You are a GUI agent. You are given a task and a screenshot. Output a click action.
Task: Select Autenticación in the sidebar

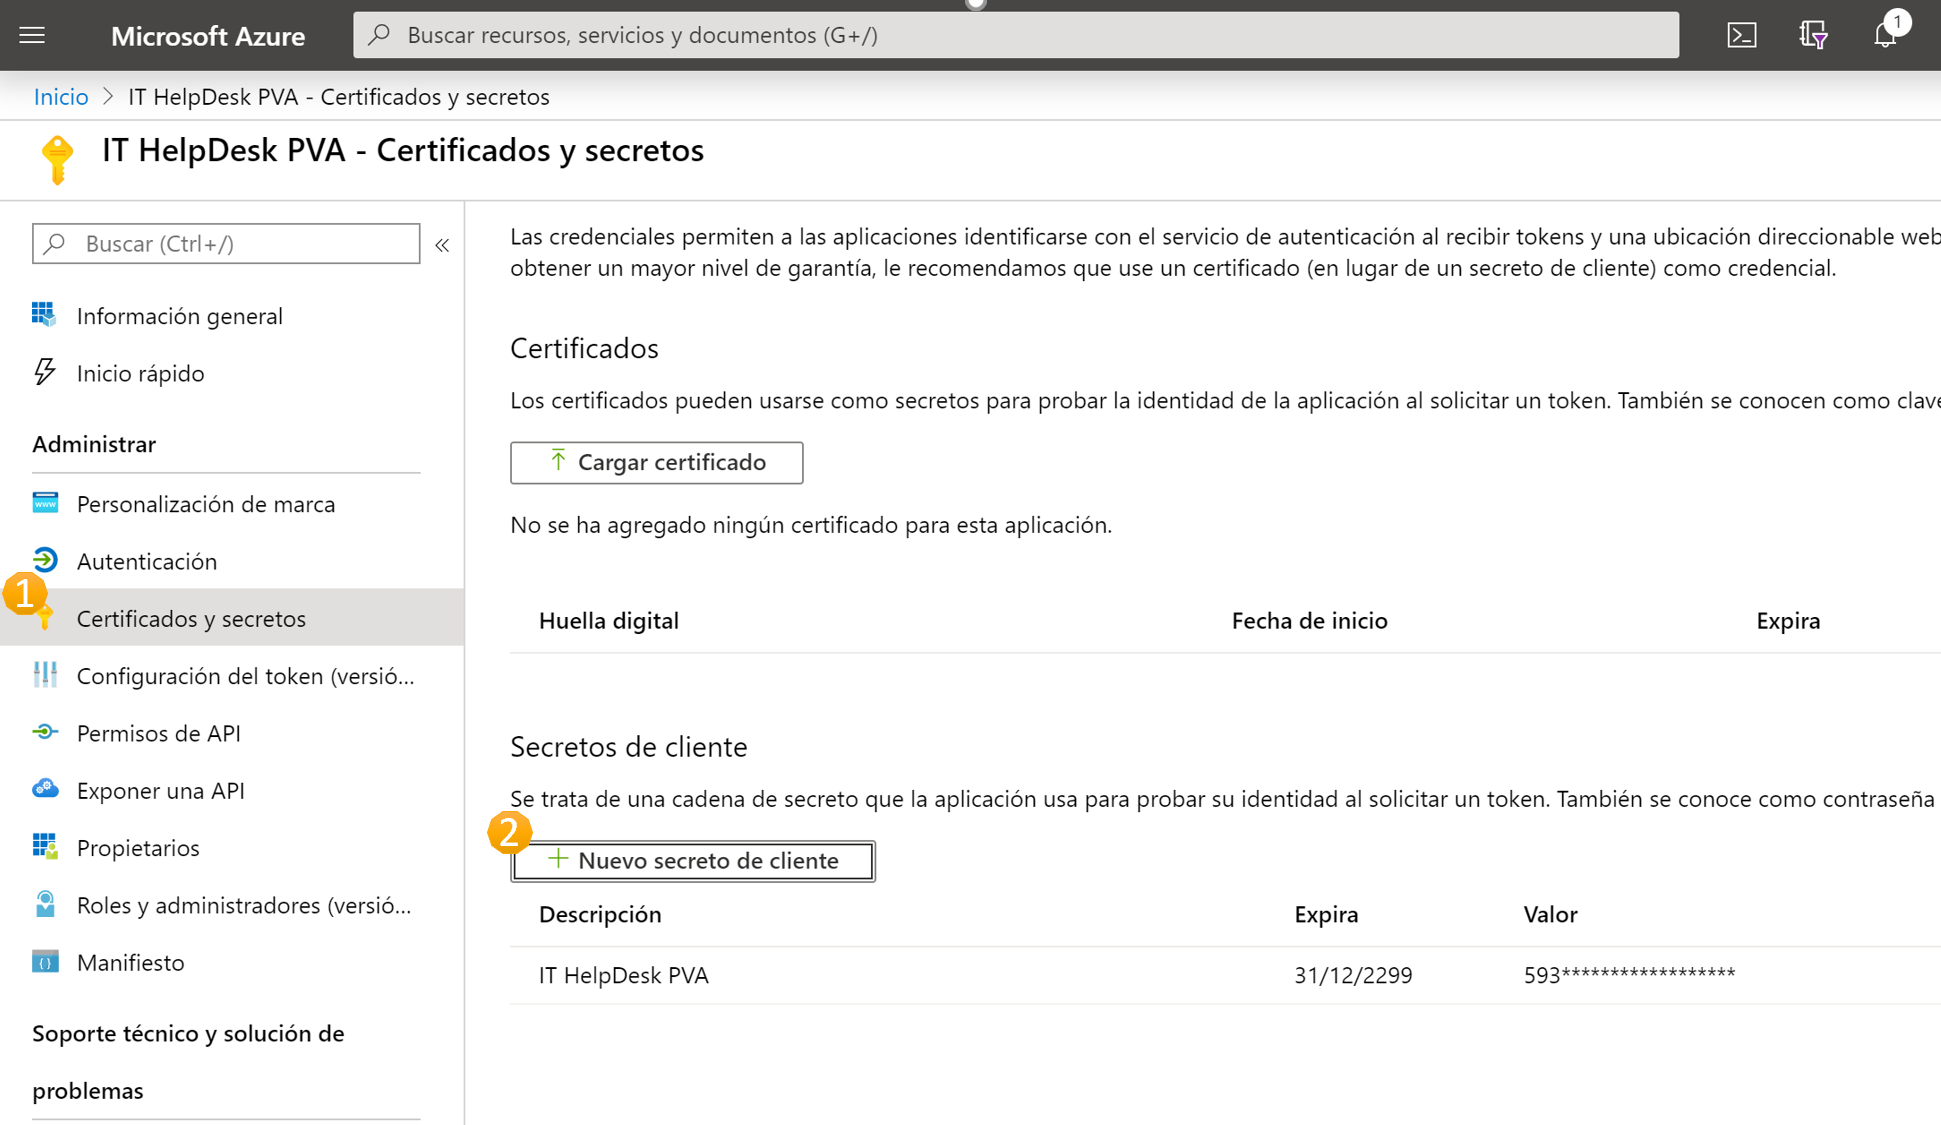[x=147, y=561]
